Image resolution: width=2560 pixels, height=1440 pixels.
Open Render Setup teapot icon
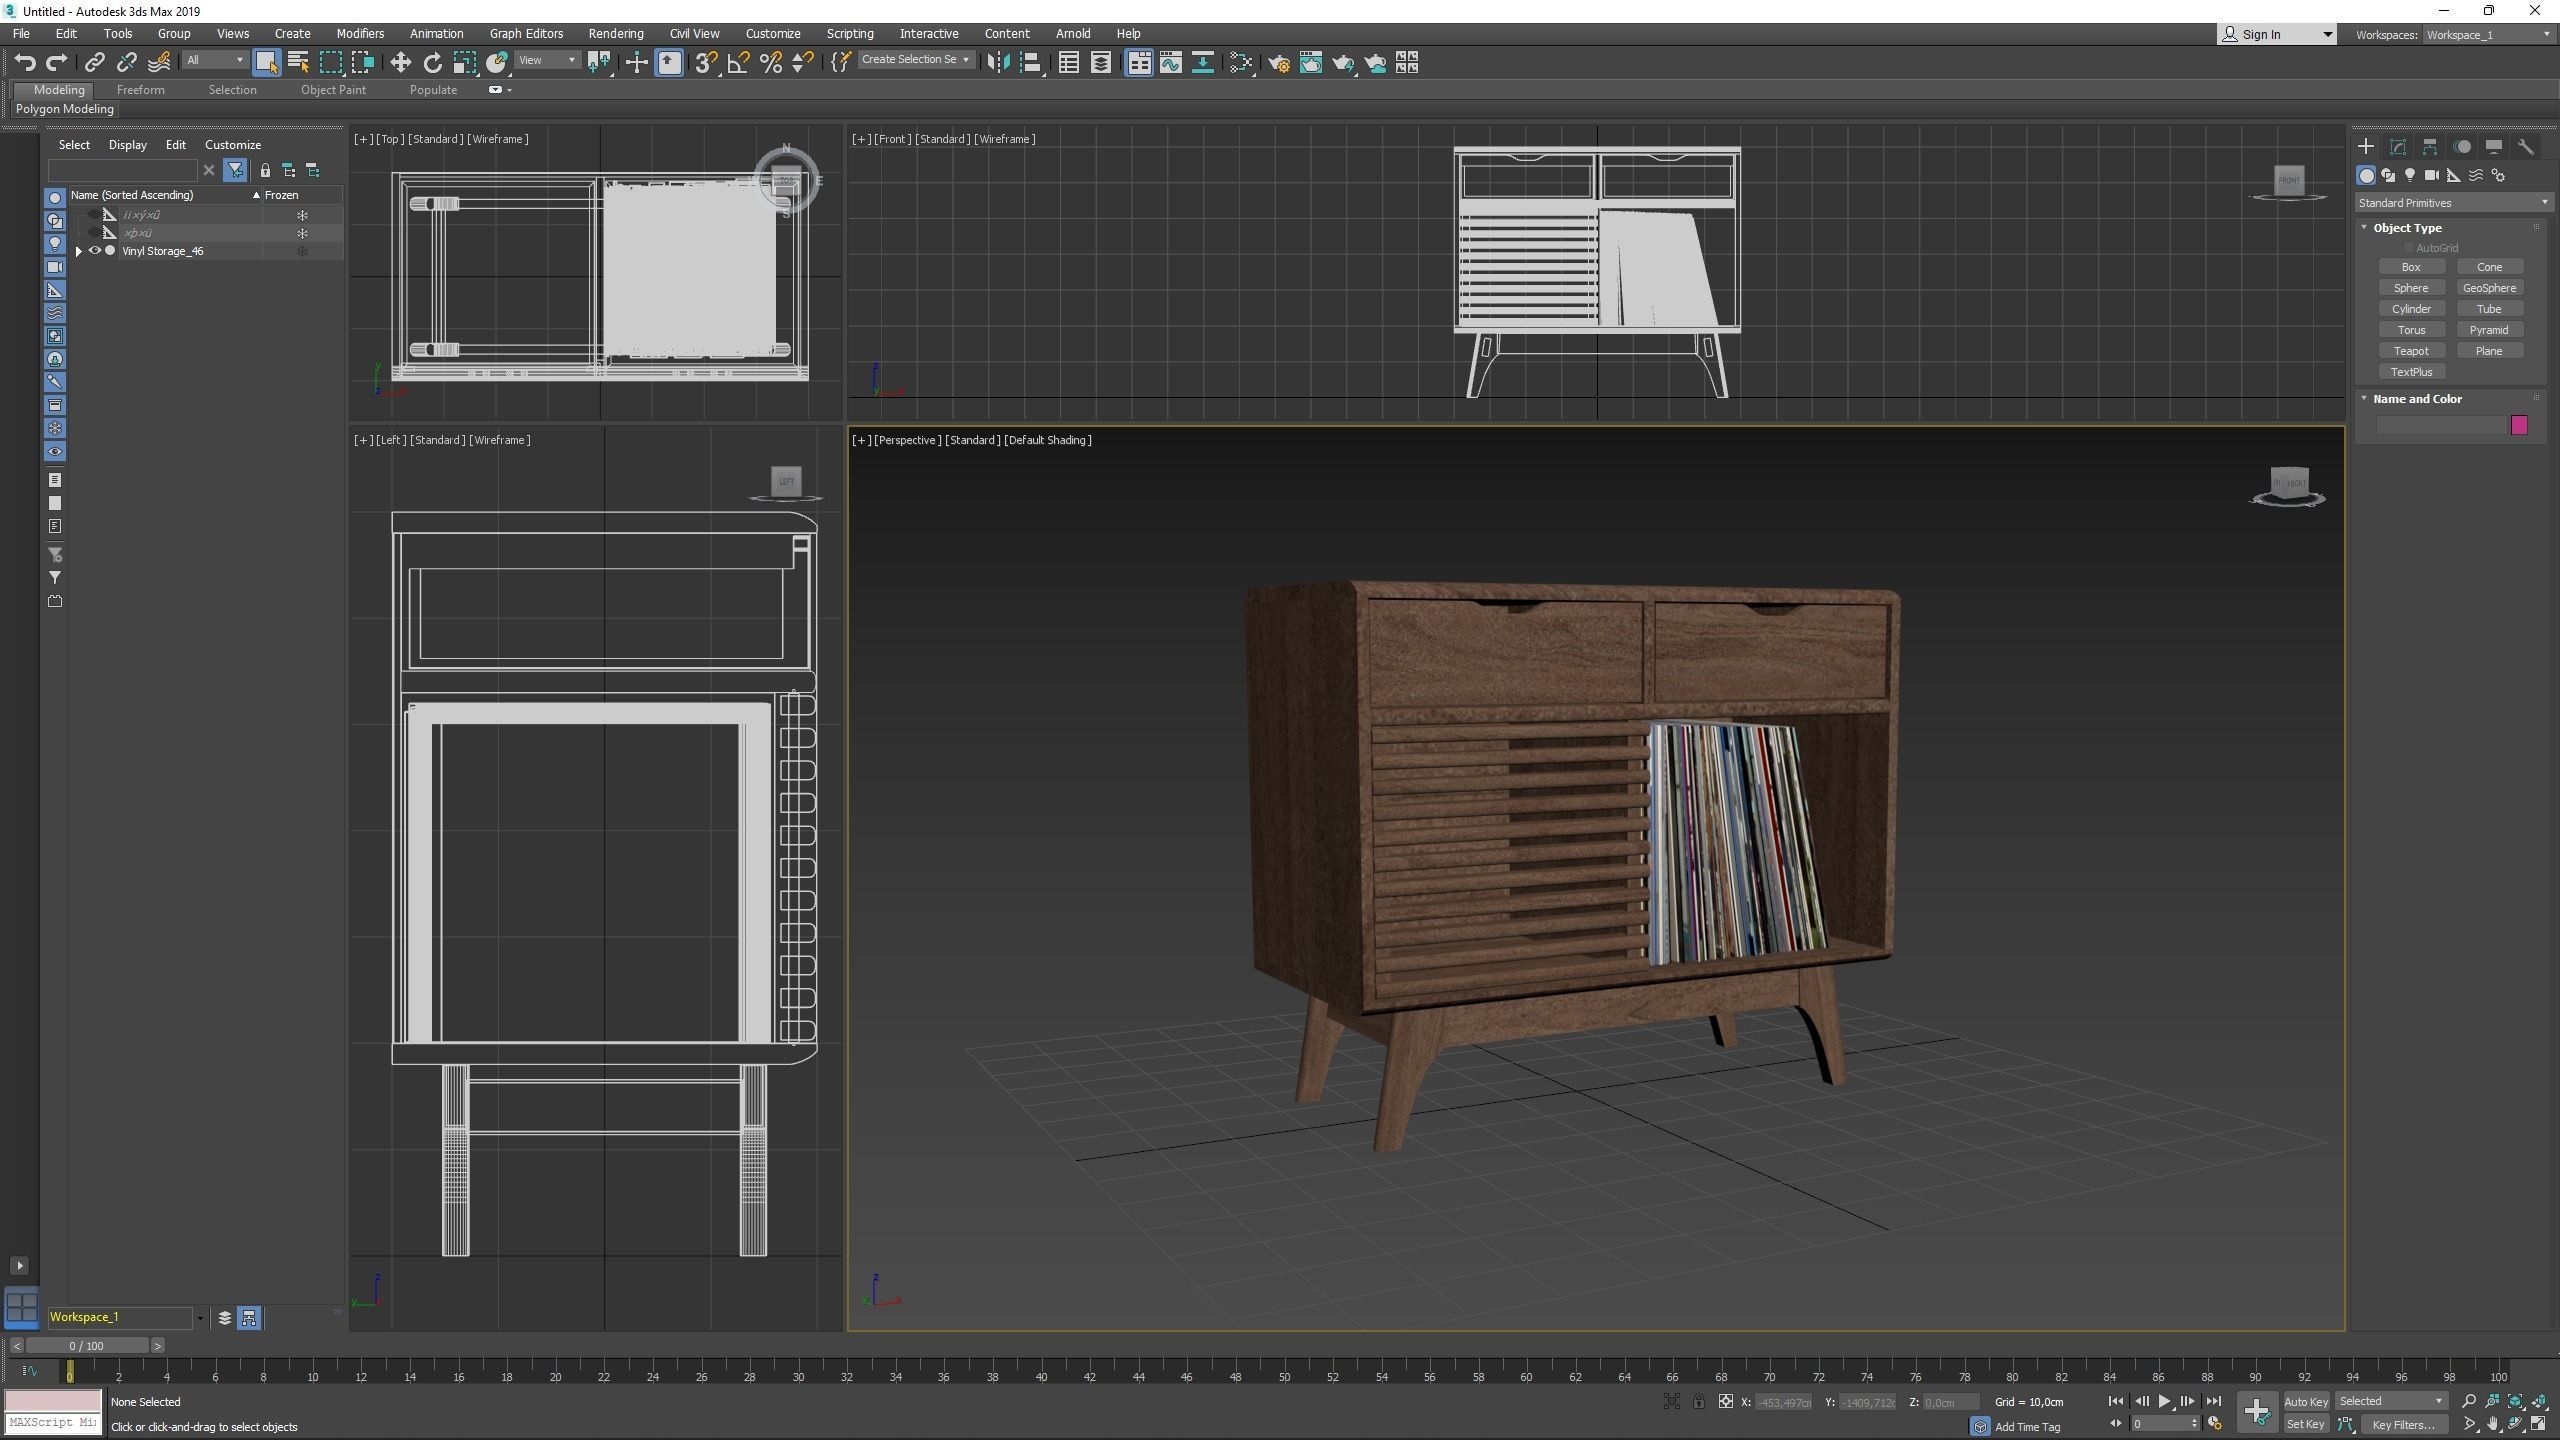point(1278,63)
